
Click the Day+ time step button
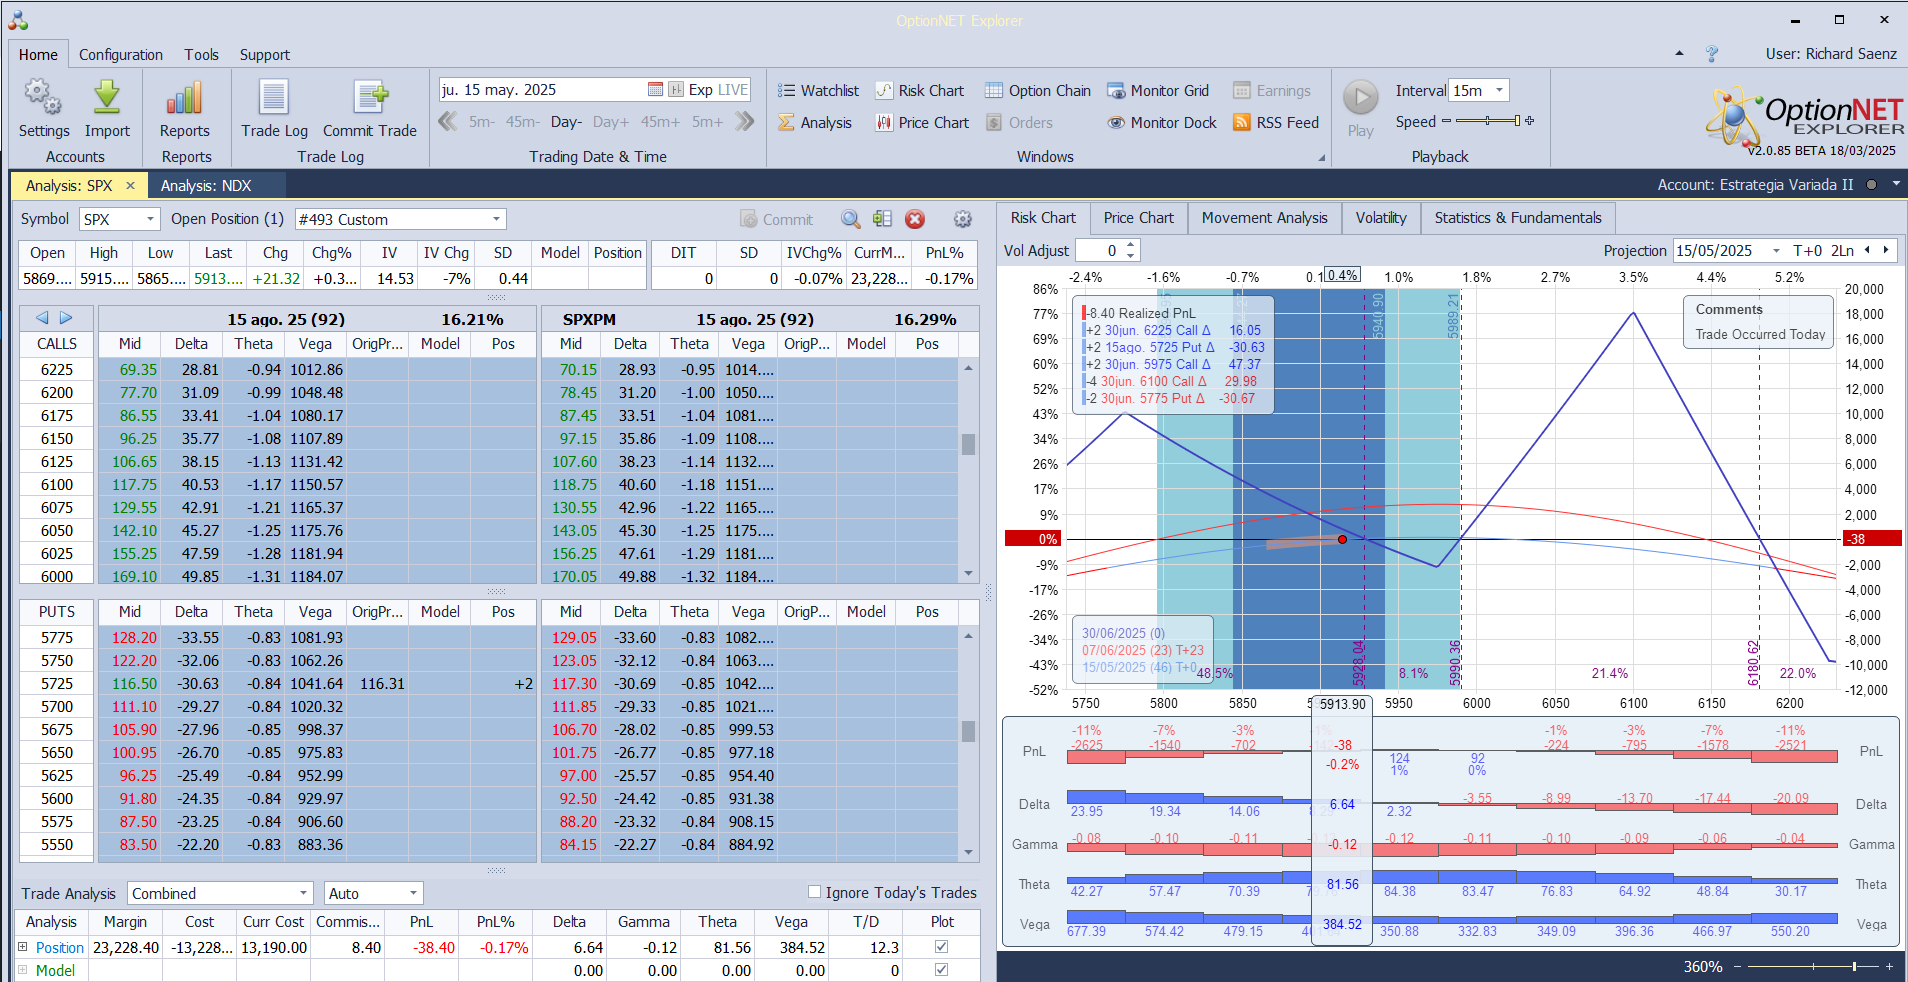point(611,122)
